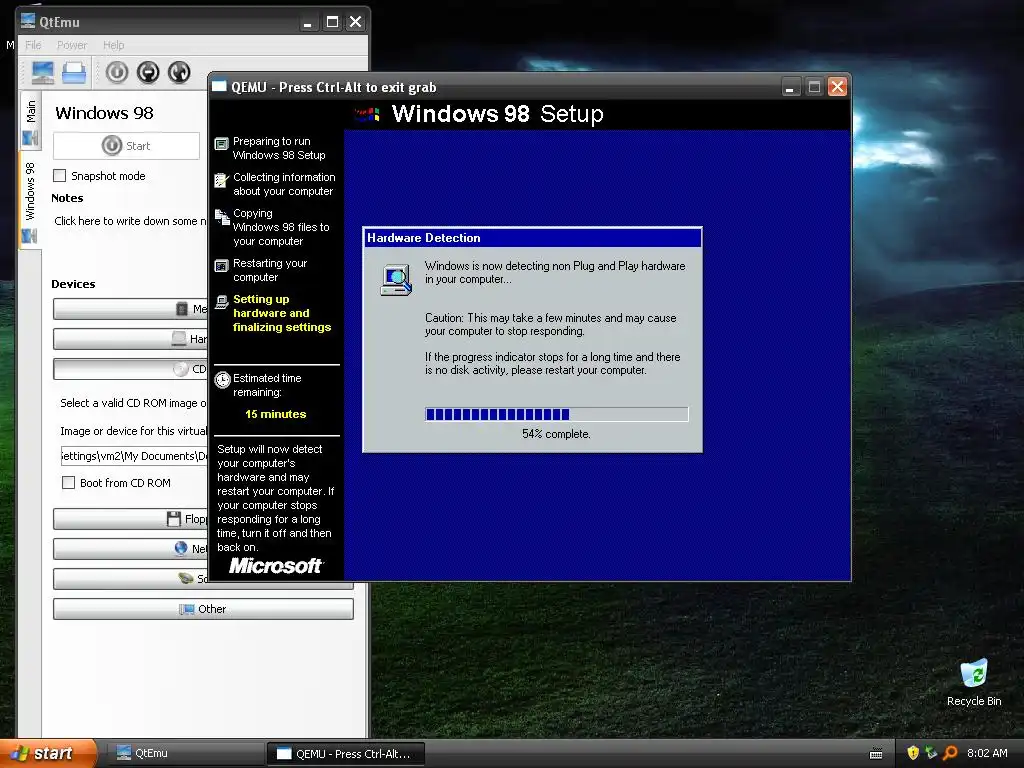Click the yellow security shield tray icon

[x=913, y=753]
